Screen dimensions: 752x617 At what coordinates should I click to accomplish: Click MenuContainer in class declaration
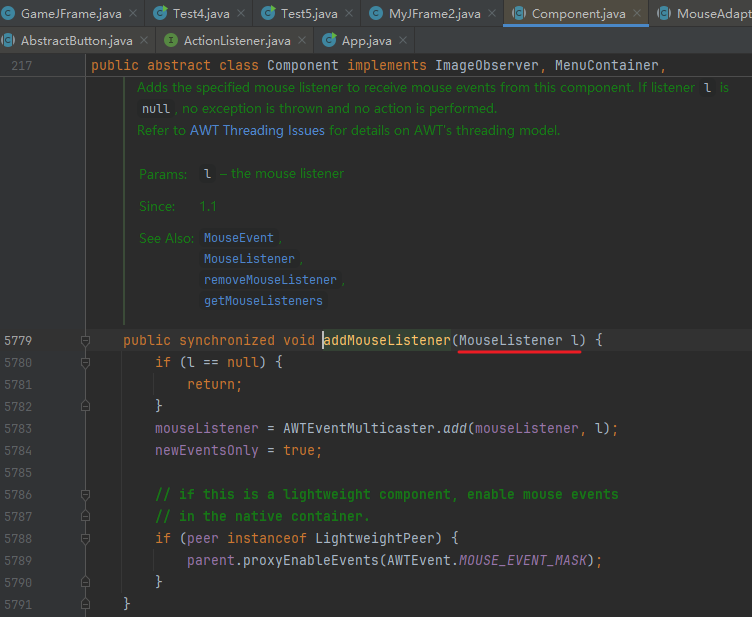click(x=607, y=65)
